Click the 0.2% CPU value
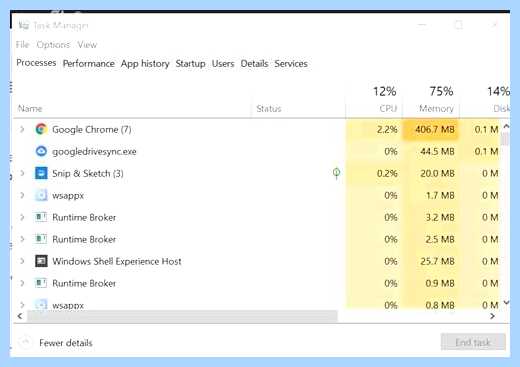Screen dimensions: 520x367 click(x=387, y=173)
